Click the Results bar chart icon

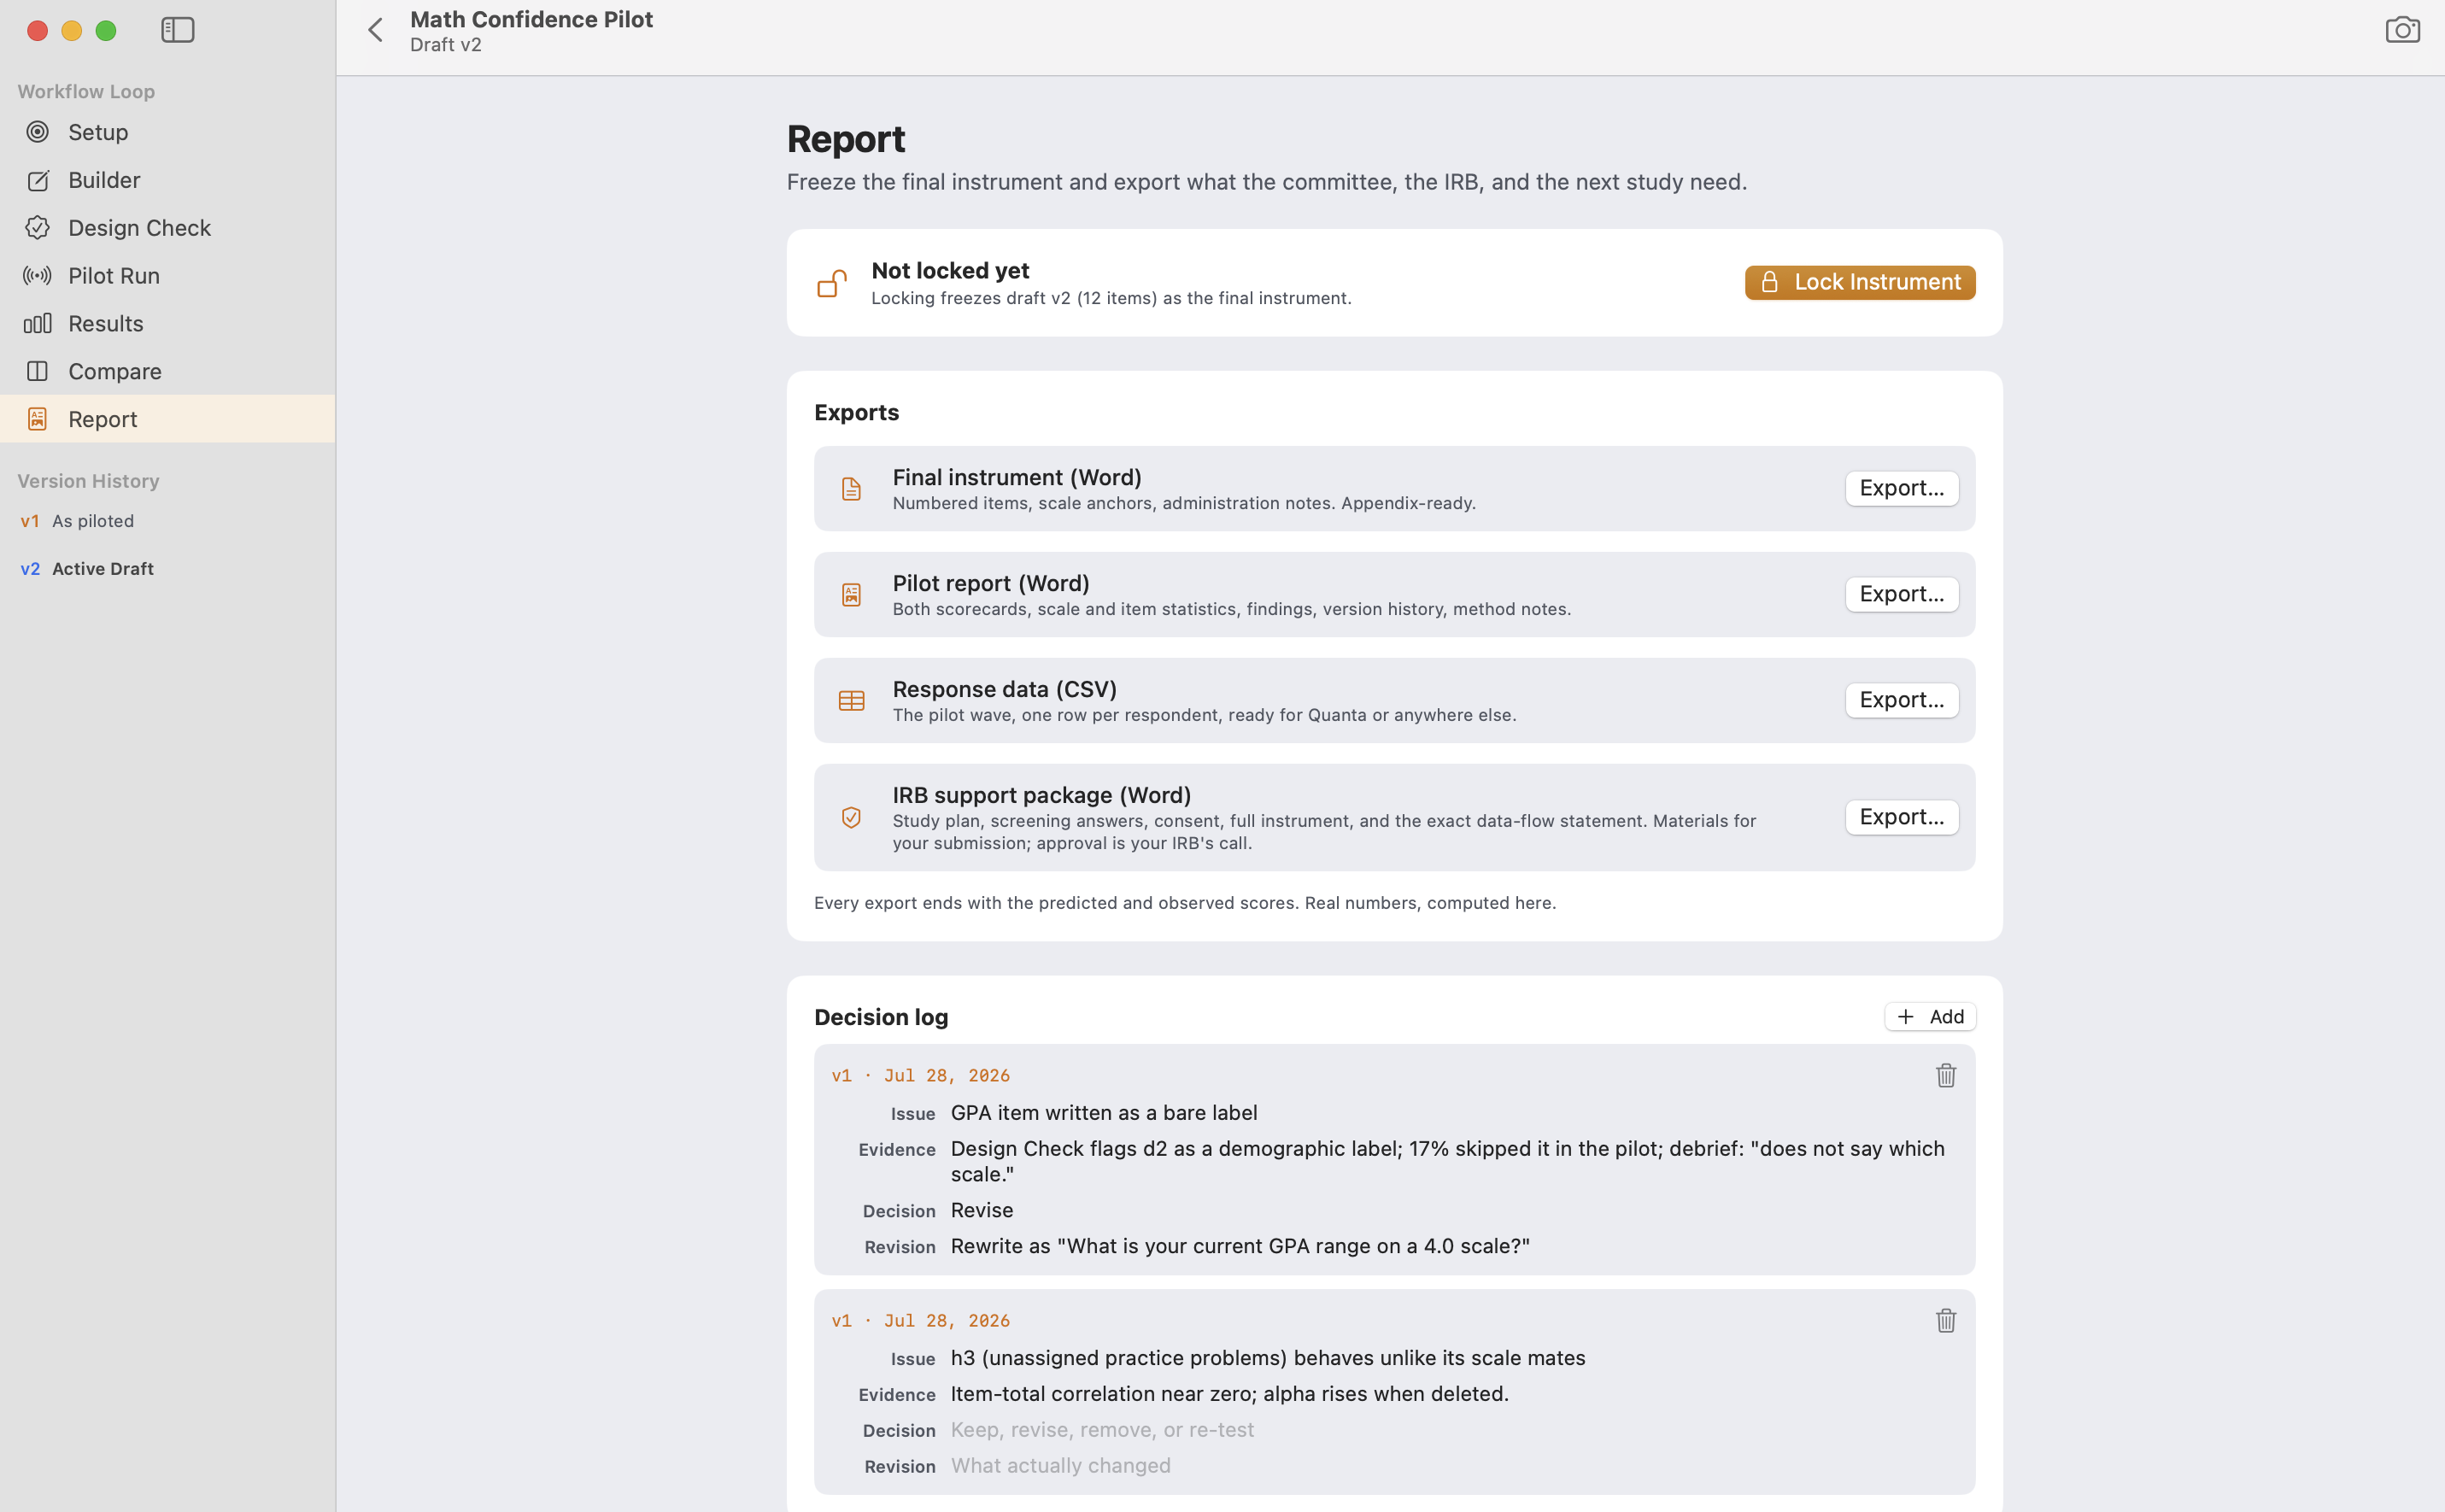[37, 324]
